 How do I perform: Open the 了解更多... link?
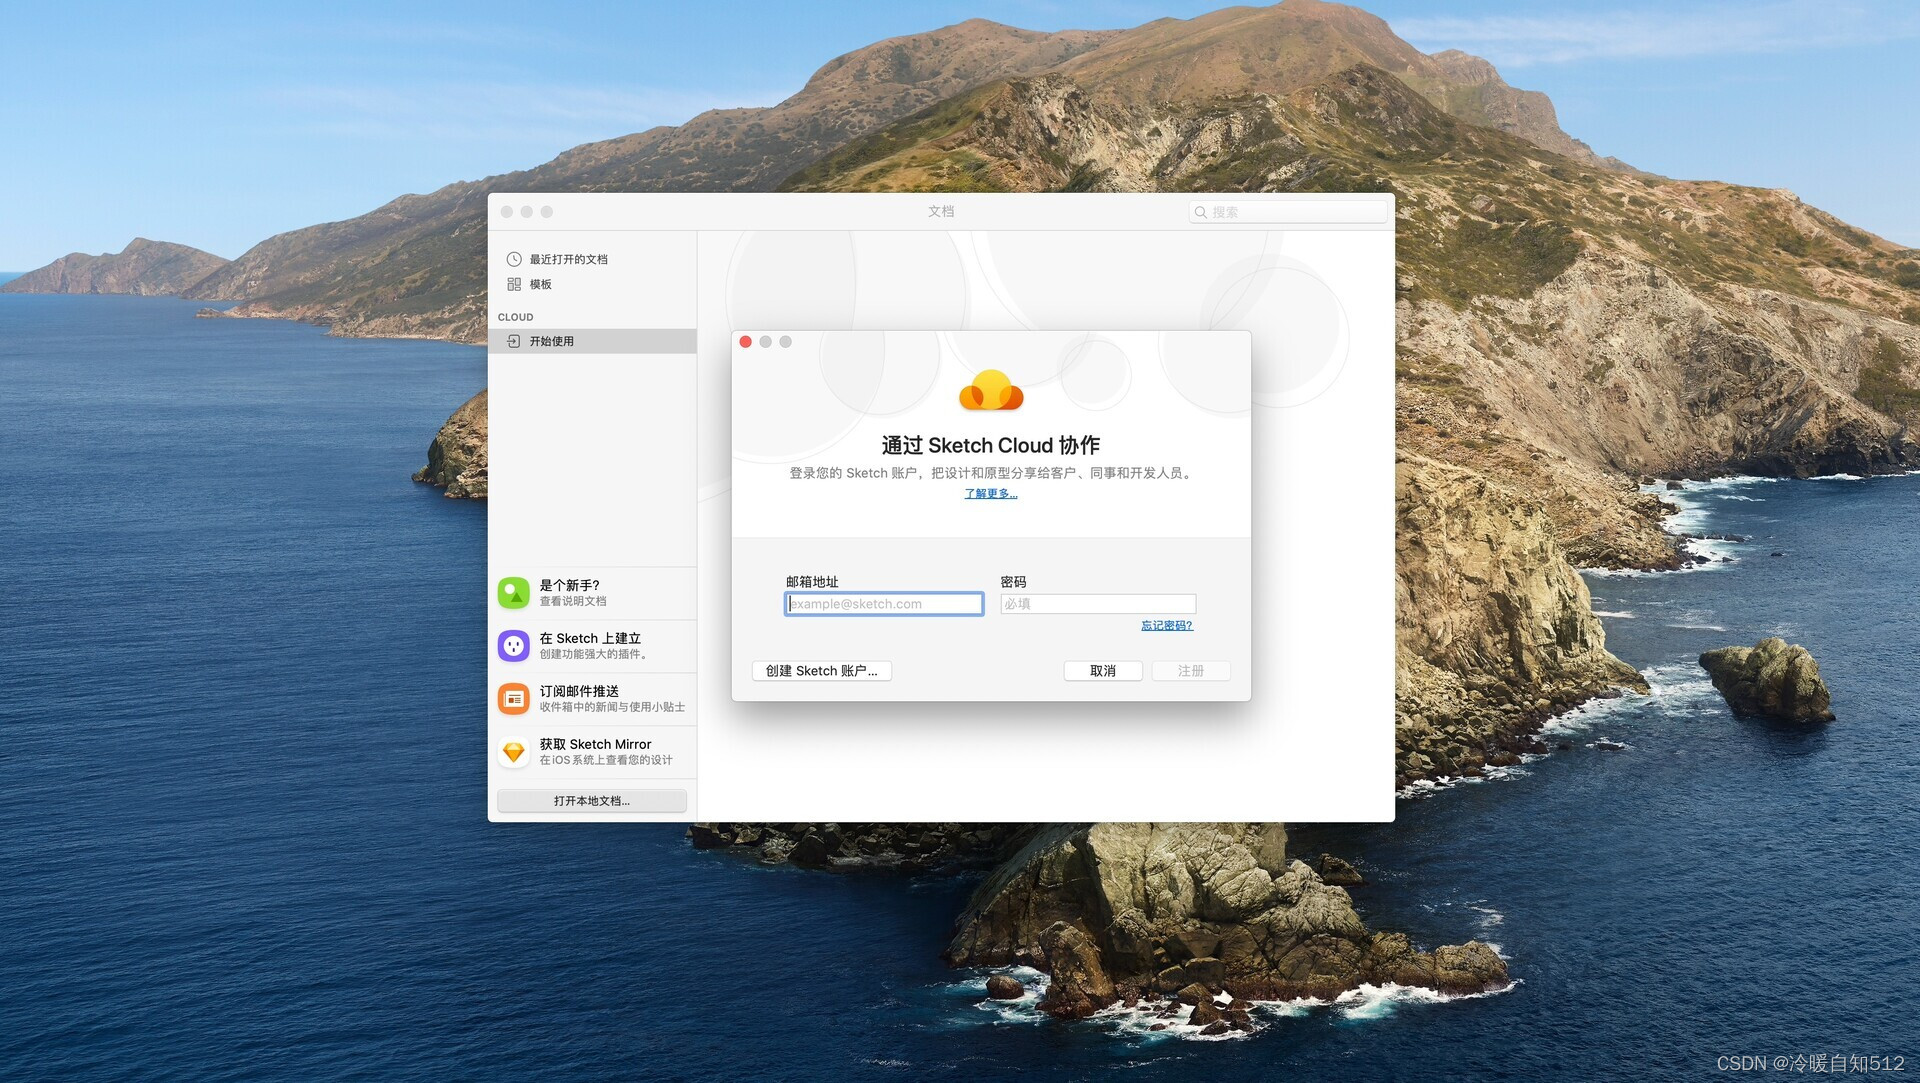pos(991,494)
